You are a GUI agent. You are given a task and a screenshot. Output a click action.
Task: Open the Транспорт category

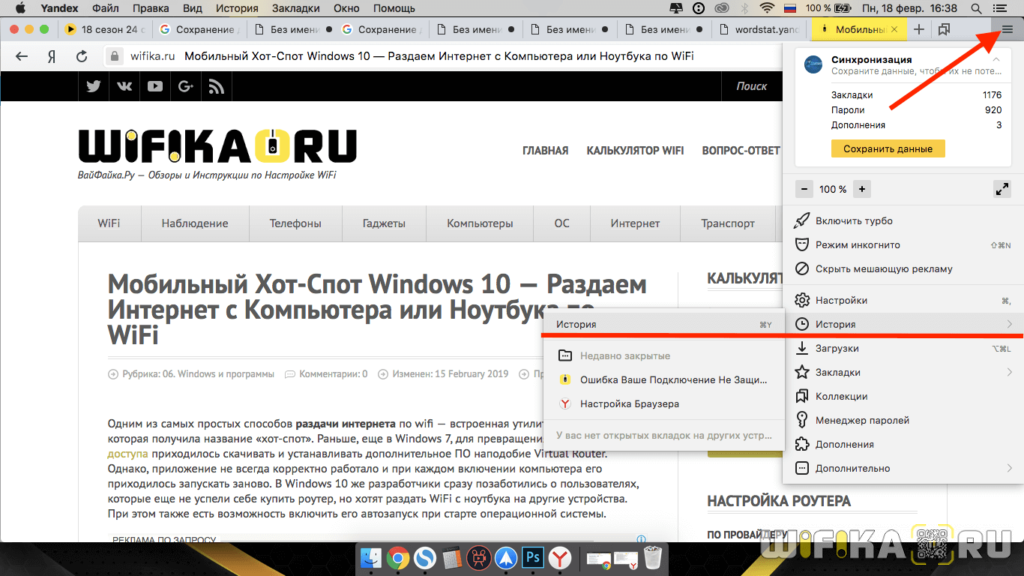(728, 223)
